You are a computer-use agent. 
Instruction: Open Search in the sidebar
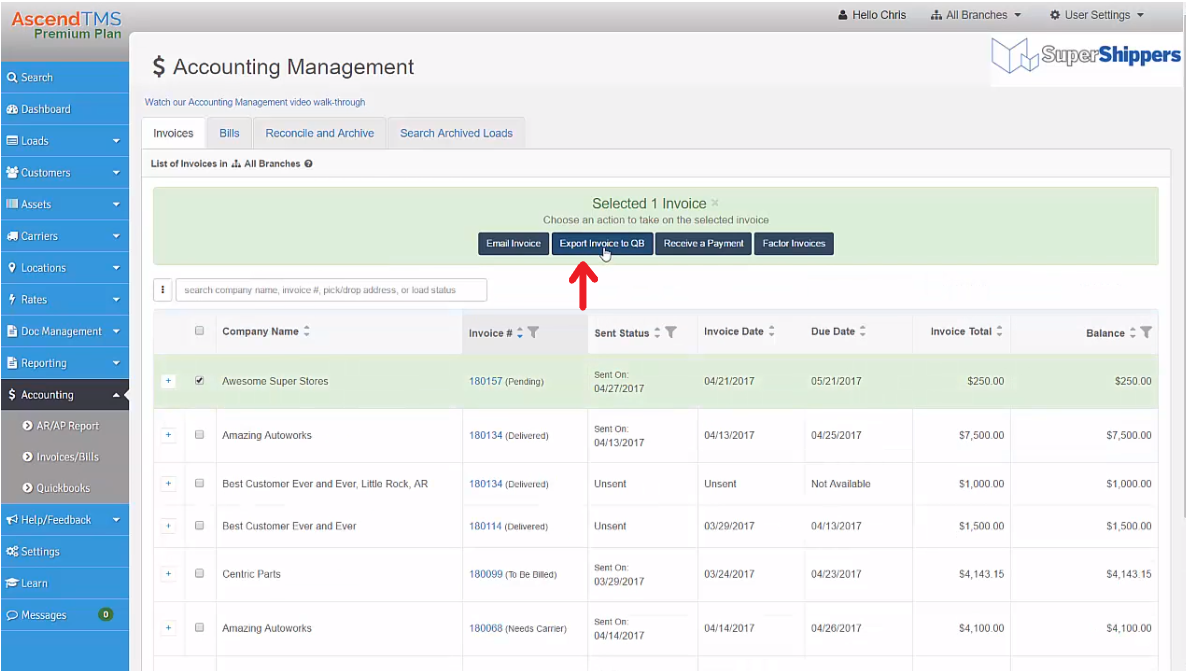65,77
